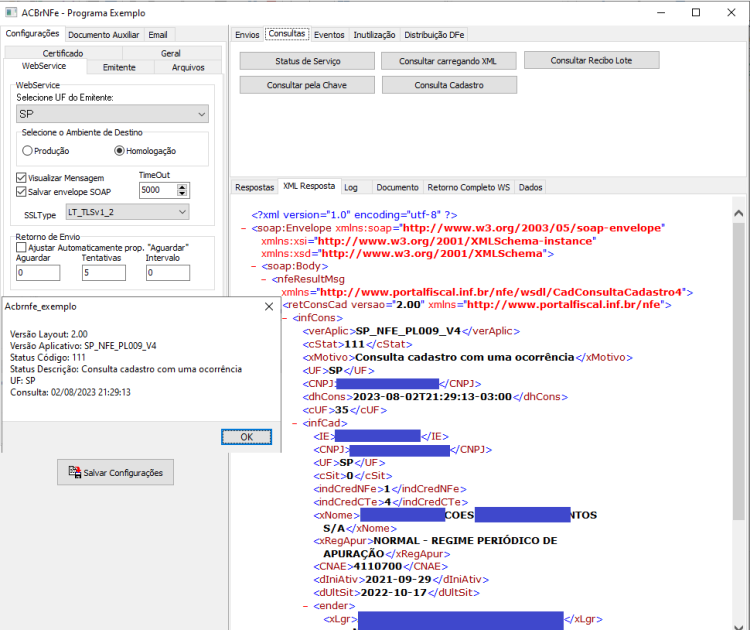
Task: Open the Inutilização tab
Action: click(x=374, y=35)
